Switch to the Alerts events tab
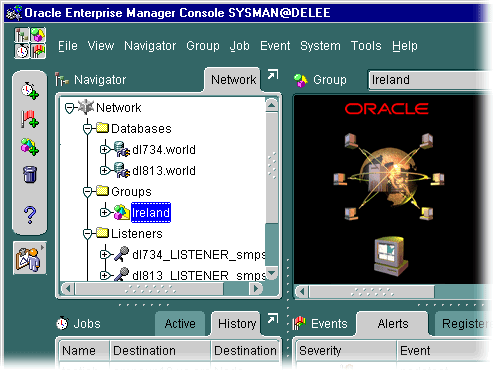The image size is (498, 375). [x=393, y=324]
